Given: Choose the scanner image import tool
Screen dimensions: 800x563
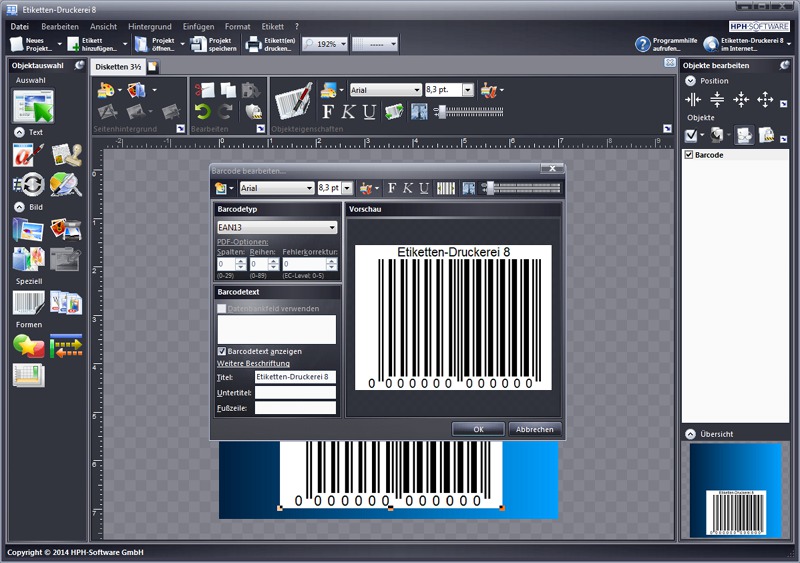Looking at the screenshot, I should coord(66,230).
